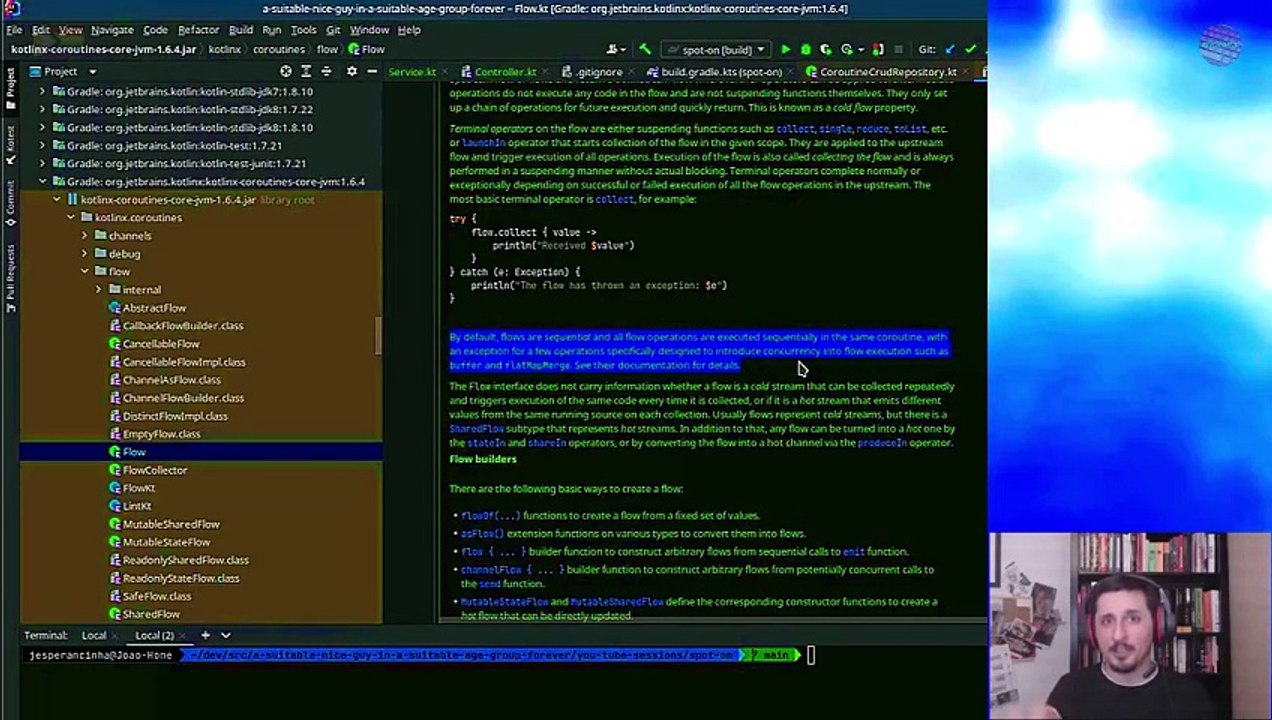
Task: Open the user/Code With Me icon
Action: click(615, 49)
